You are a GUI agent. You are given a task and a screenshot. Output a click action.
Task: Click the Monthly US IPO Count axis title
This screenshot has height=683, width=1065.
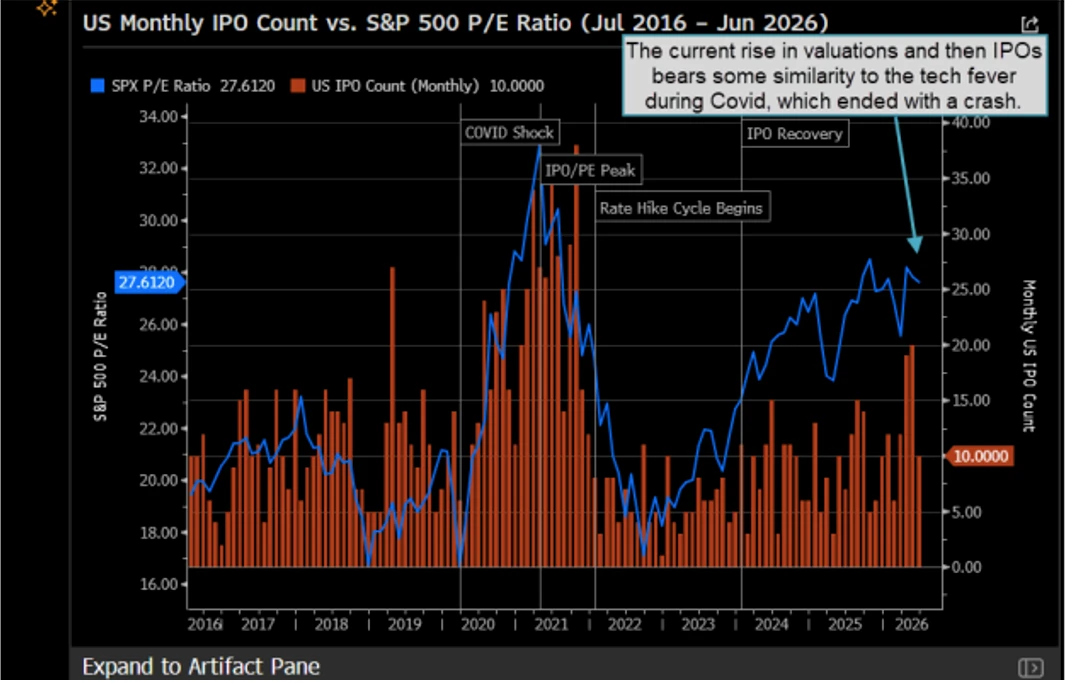[1028, 356]
